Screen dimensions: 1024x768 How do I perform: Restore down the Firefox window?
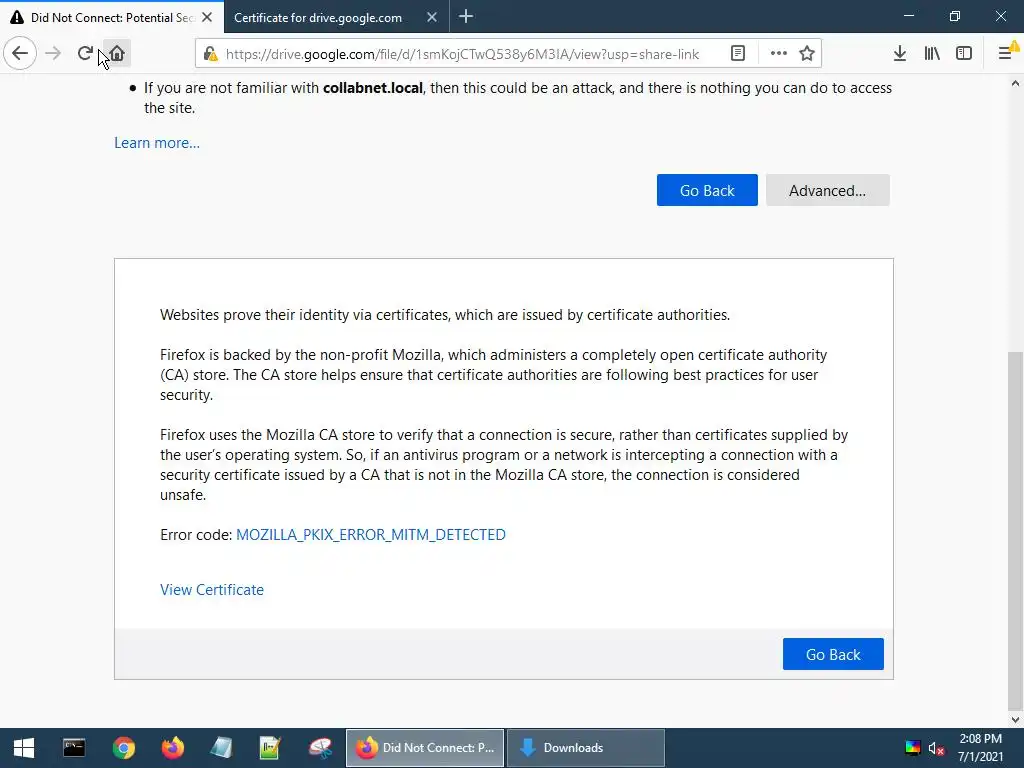(x=955, y=16)
